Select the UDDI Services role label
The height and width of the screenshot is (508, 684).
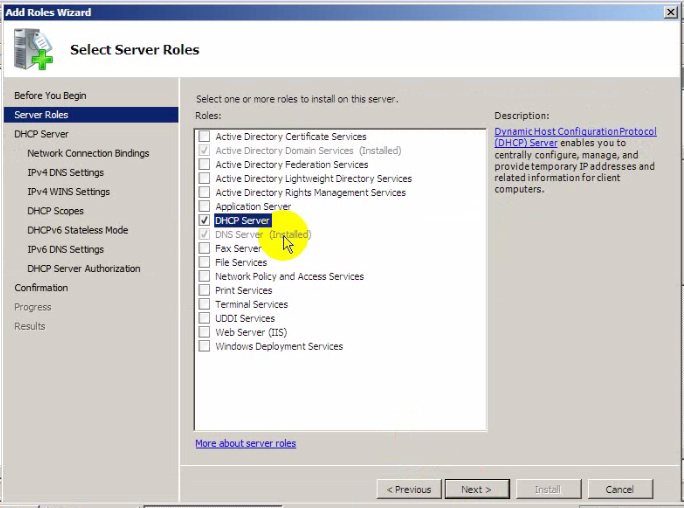click(x=245, y=318)
